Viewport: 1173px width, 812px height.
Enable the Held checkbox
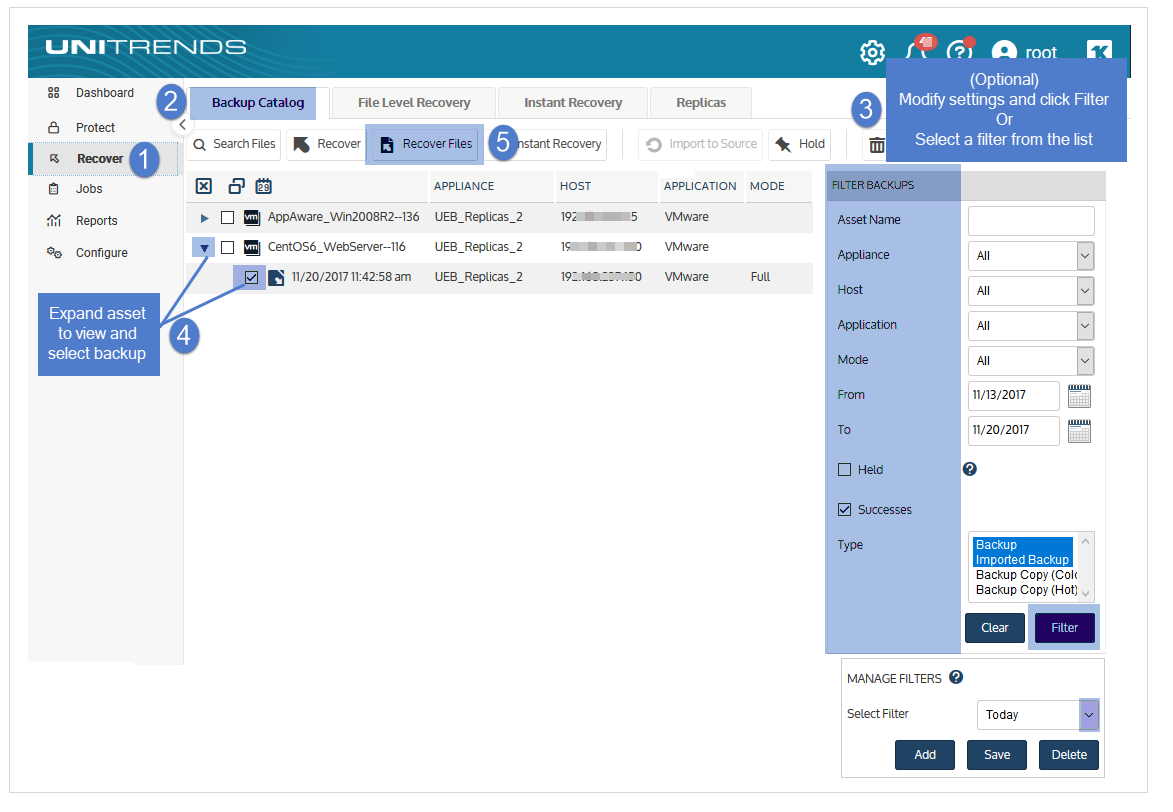pyautogui.click(x=845, y=470)
